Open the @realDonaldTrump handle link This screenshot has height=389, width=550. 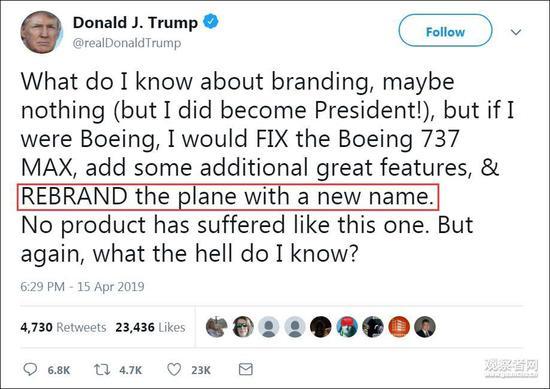(x=127, y=43)
